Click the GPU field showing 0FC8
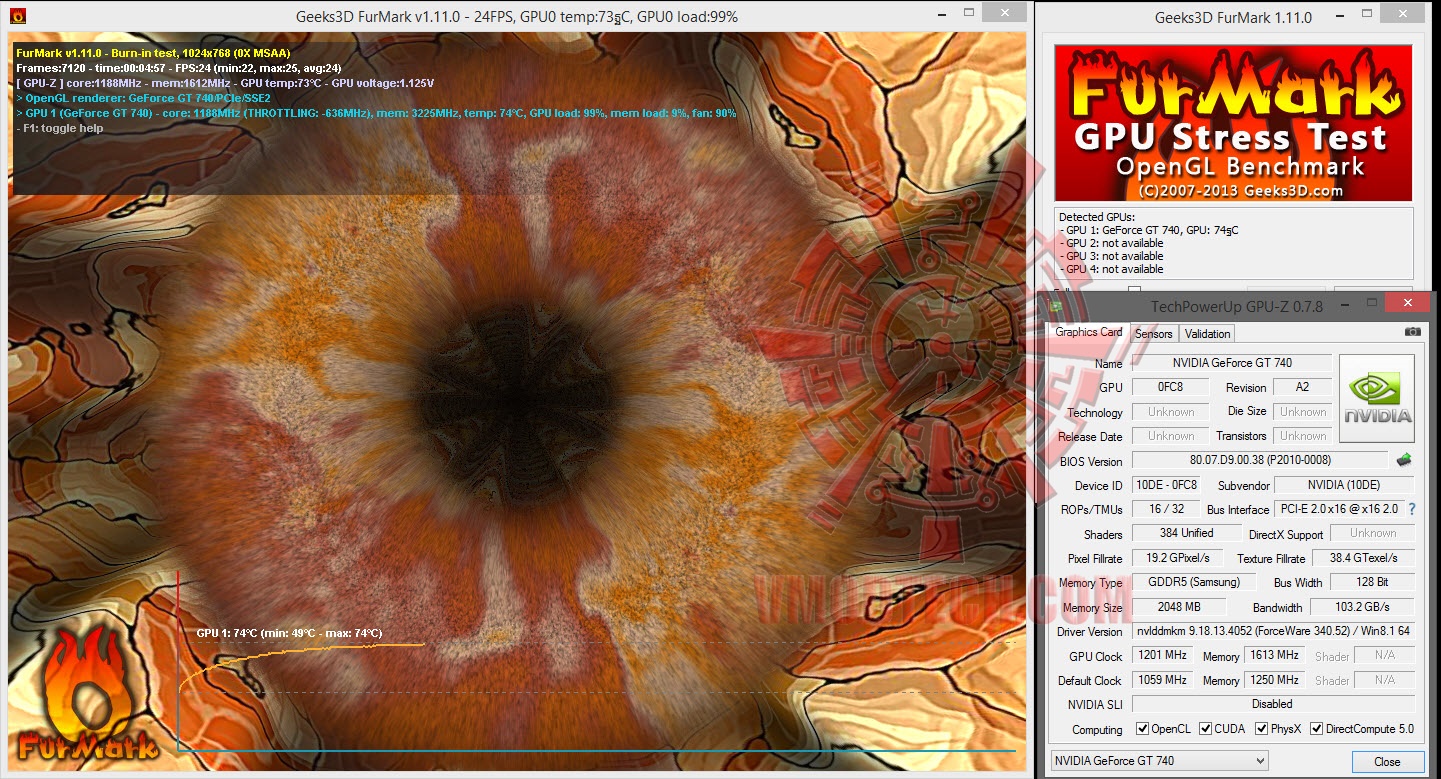The image size is (1441, 779). click(x=1170, y=387)
